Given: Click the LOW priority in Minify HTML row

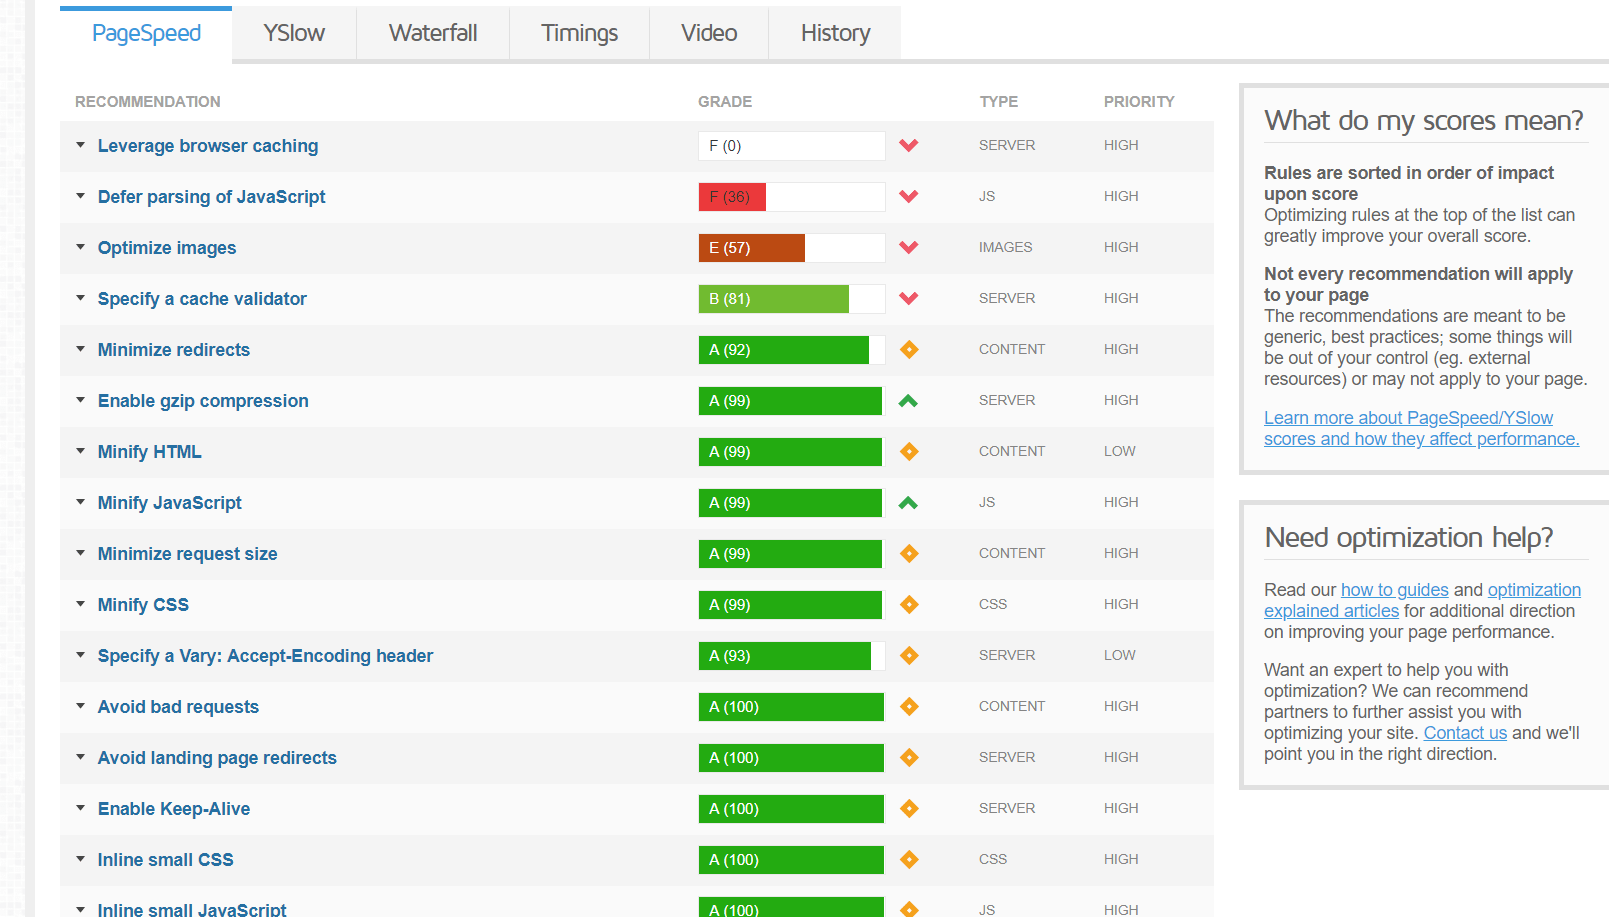Looking at the screenshot, I should coord(1120,451).
